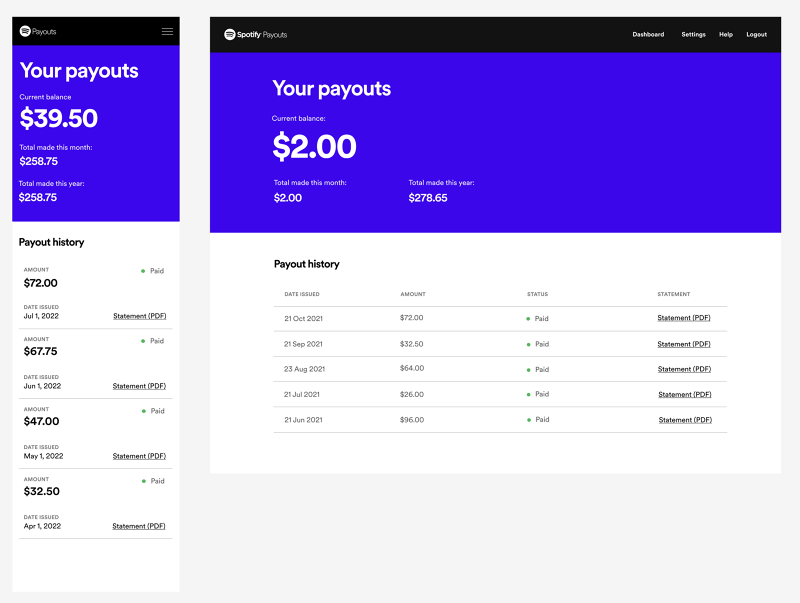Open the Settings menu item
Screen dimensions: 800x603
693,33
